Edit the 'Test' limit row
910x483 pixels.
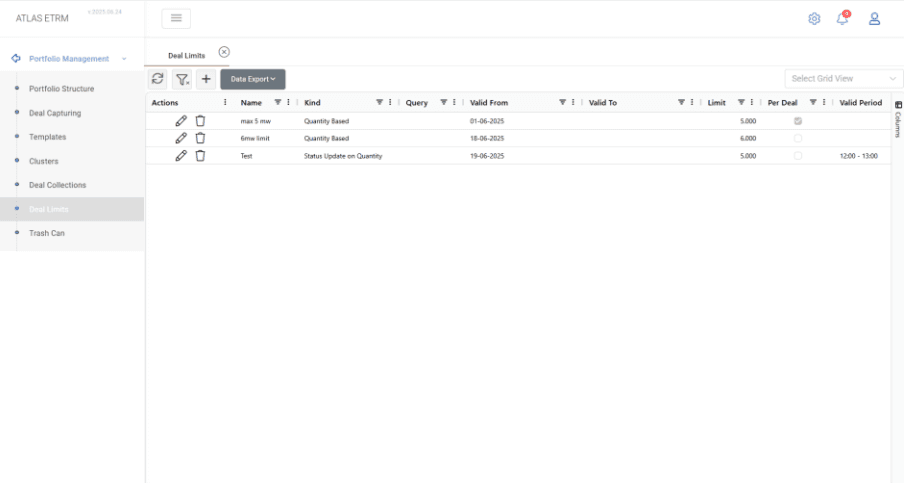[181, 156]
